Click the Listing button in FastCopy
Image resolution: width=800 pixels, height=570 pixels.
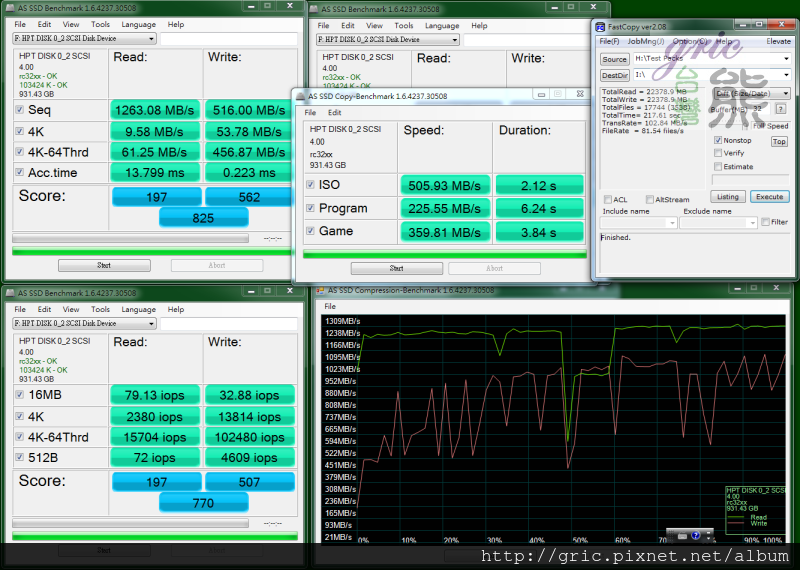click(x=728, y=197)
